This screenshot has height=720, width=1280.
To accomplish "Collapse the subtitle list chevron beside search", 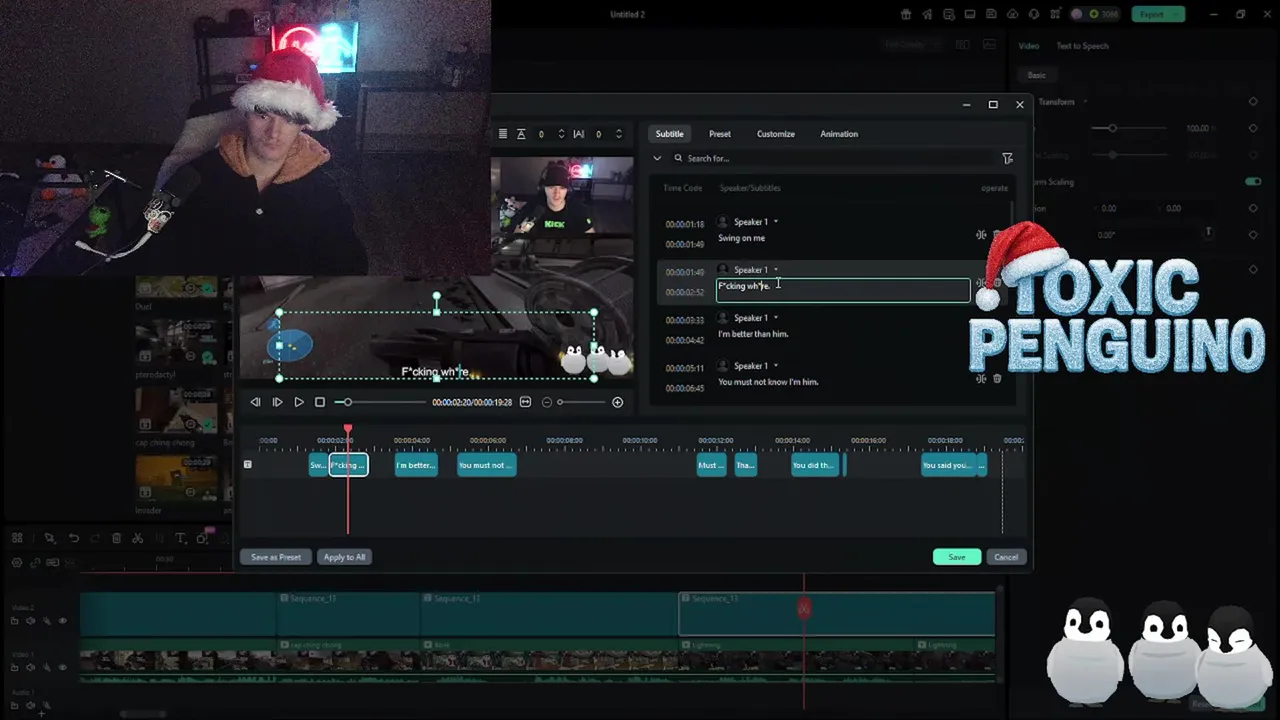I will tap(657, 158).
